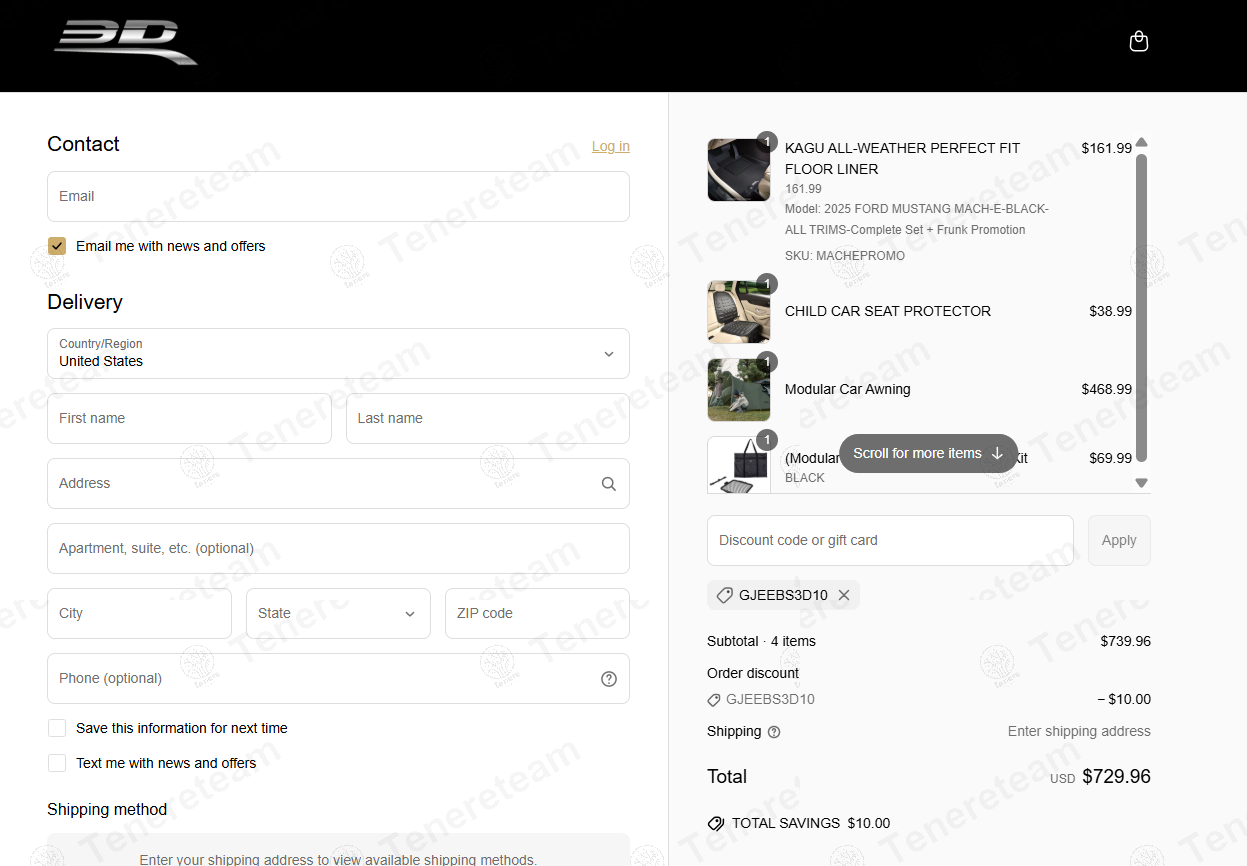Click the Modular Car Awning thumbnail
This screenshot has height=866, width=1247.
click(738, 390)
